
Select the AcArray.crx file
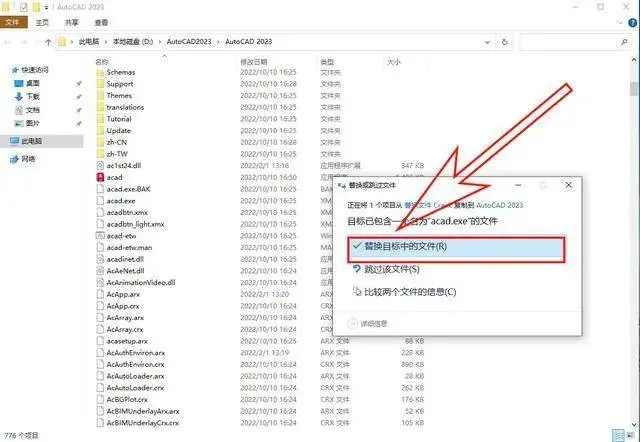tap(124, 329)
